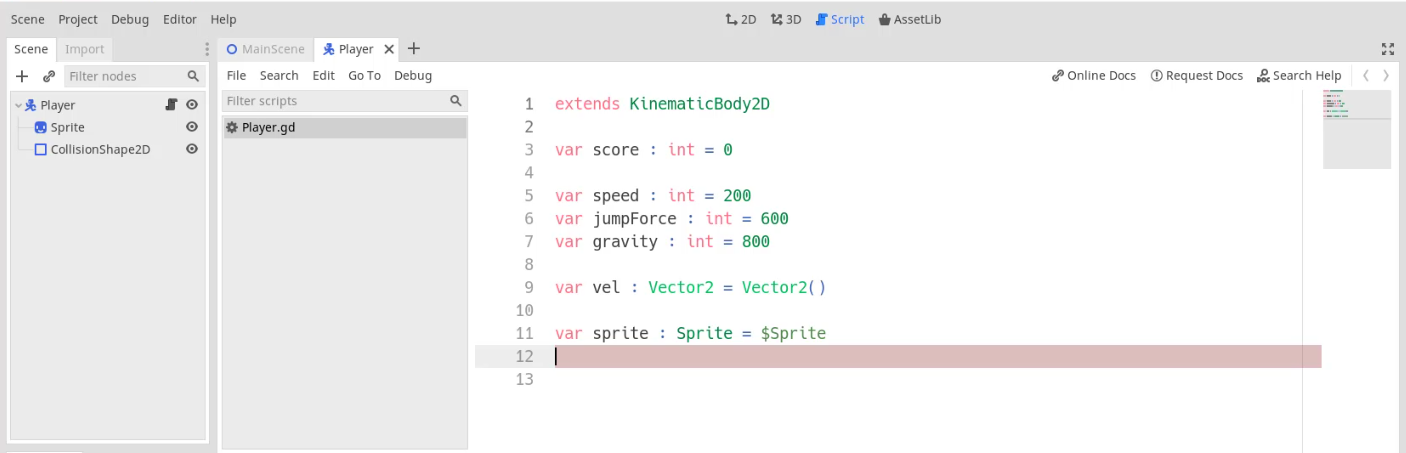The height and width of the screenshot is (453, 1406).
Task: Switch to the 2D workspace
Action: tap(740, 19)
